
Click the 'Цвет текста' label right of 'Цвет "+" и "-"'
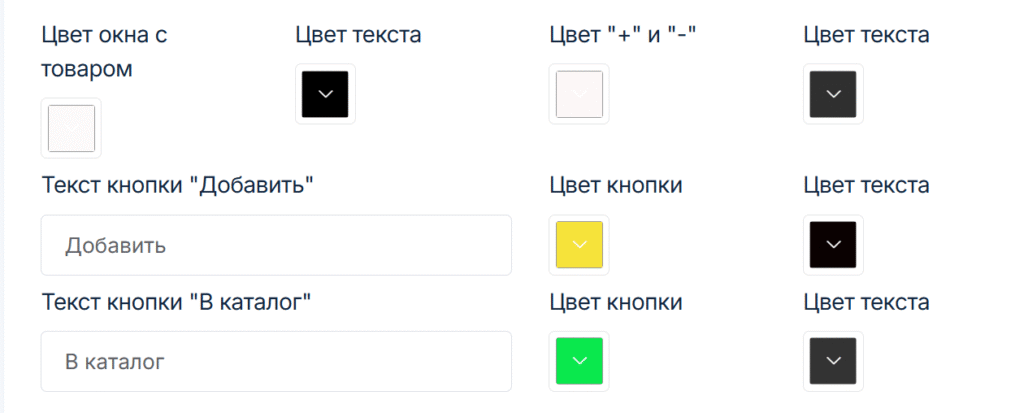point(866,35)
